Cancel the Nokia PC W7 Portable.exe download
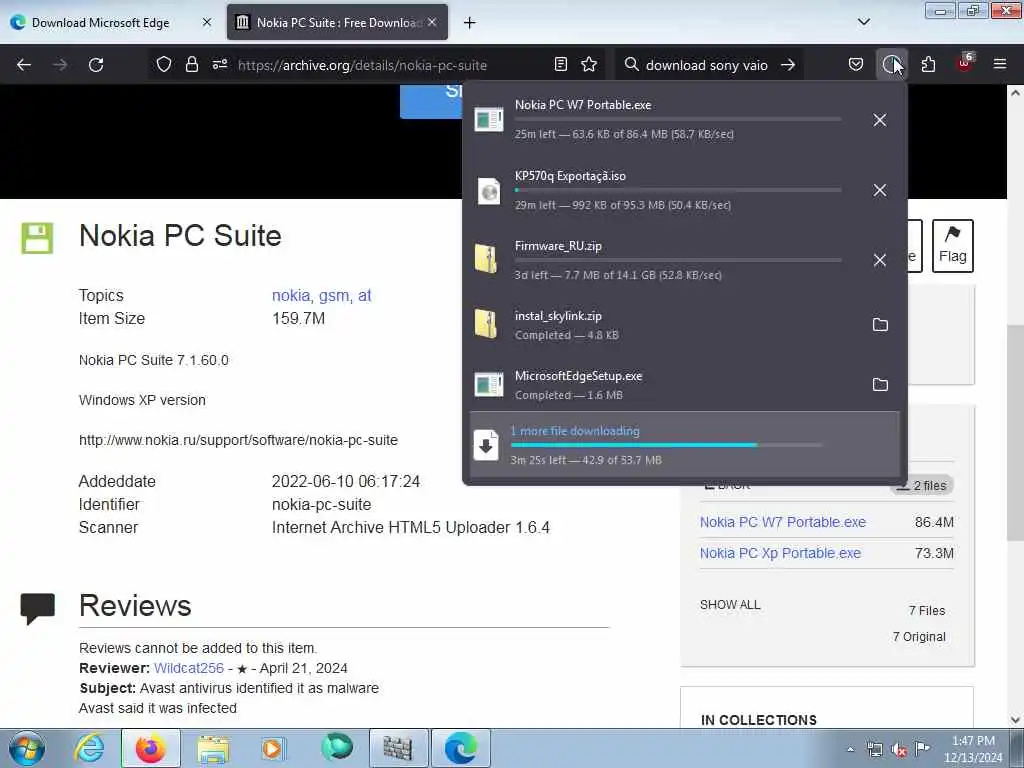1024x768 pixels. click(880, 120)
